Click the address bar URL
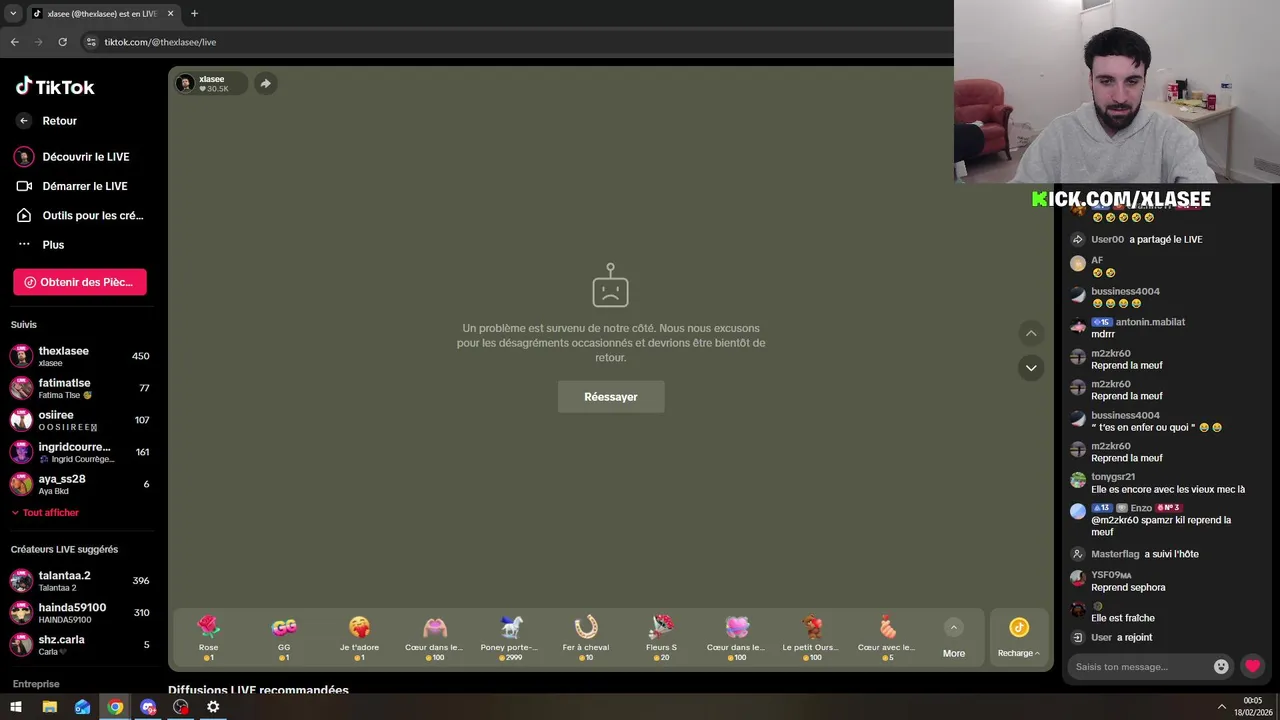The image size is (1280, 720). point(160,42)
